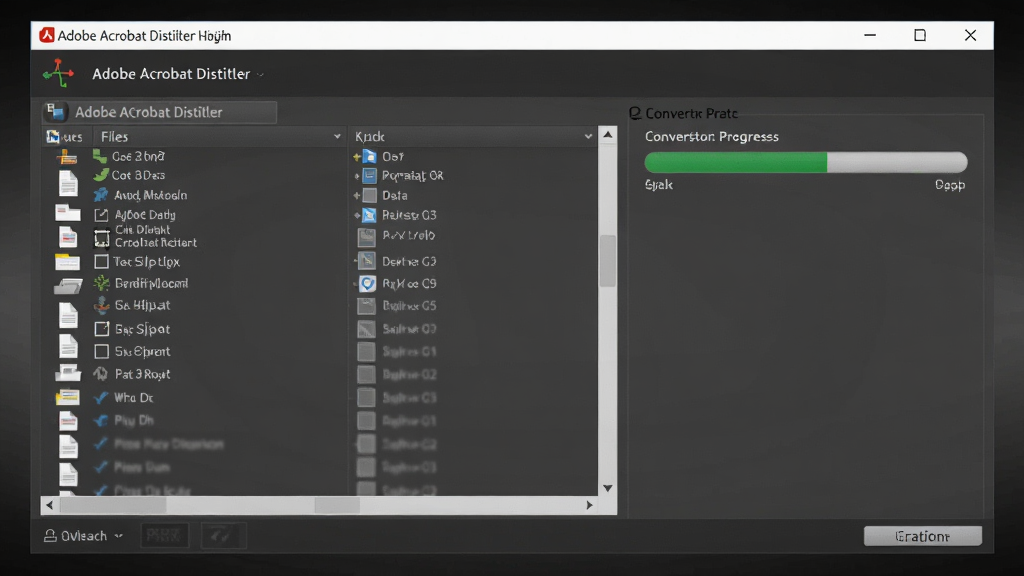Click the 'Sjak' label under progress bar
The width and height of the screenshot is (1024, 576).
pos(659,185)
